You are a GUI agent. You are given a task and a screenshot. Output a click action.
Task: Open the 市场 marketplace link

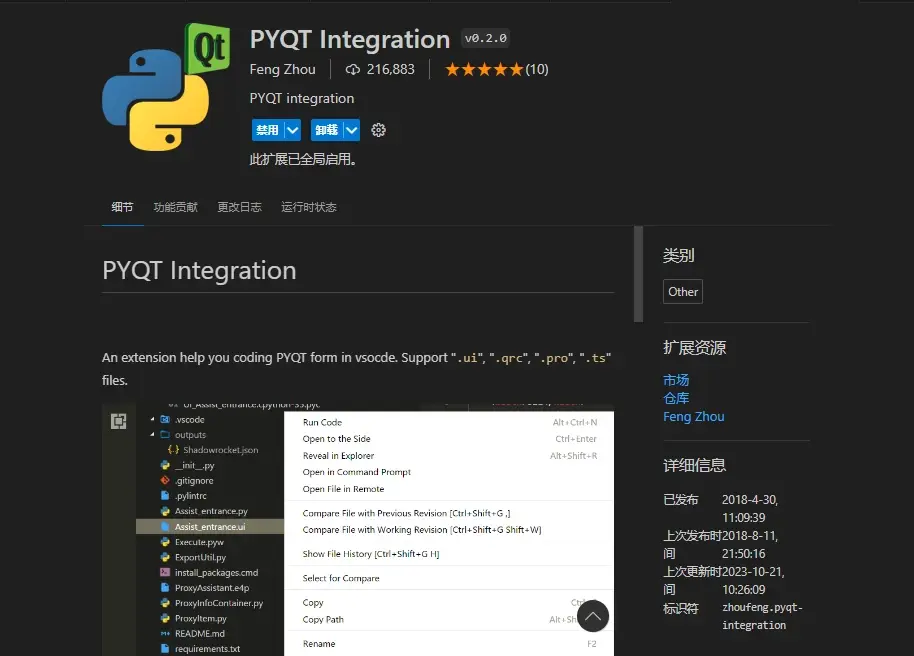tap(676, 380)
